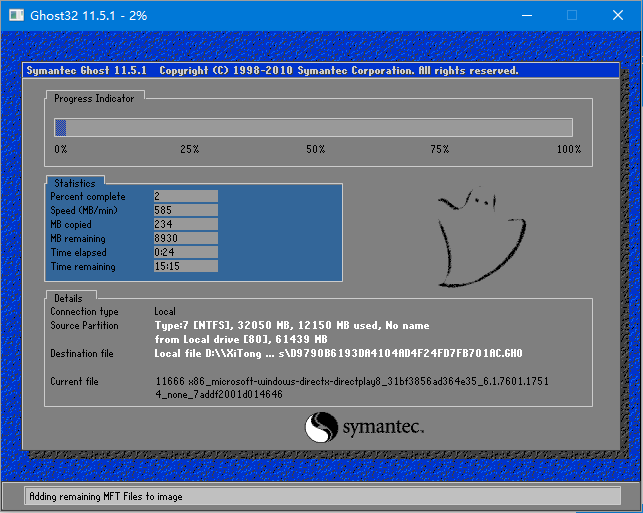Click the MB copied value 234
The height and width of the screenshot is (513, 643).
[x=184, y=225]
